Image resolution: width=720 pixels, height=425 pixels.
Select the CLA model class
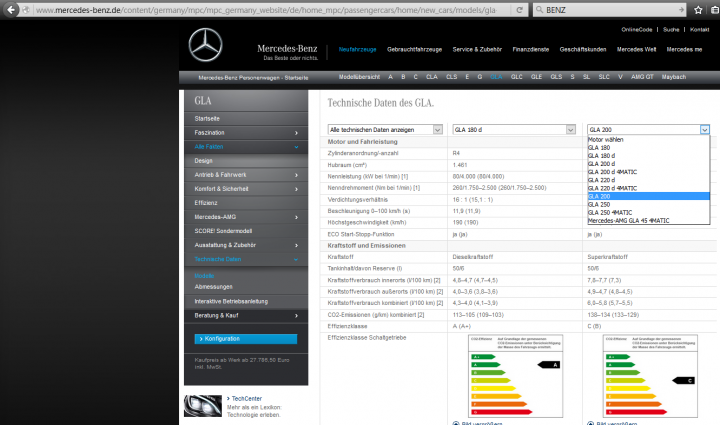[x=432, y=77]
